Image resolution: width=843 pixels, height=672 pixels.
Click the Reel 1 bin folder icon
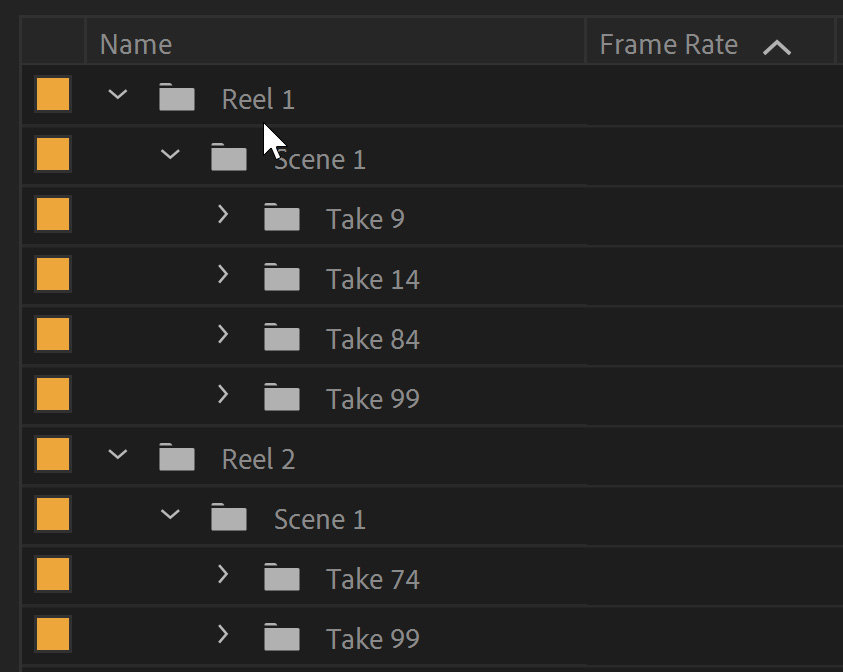(x=176, y=97)
